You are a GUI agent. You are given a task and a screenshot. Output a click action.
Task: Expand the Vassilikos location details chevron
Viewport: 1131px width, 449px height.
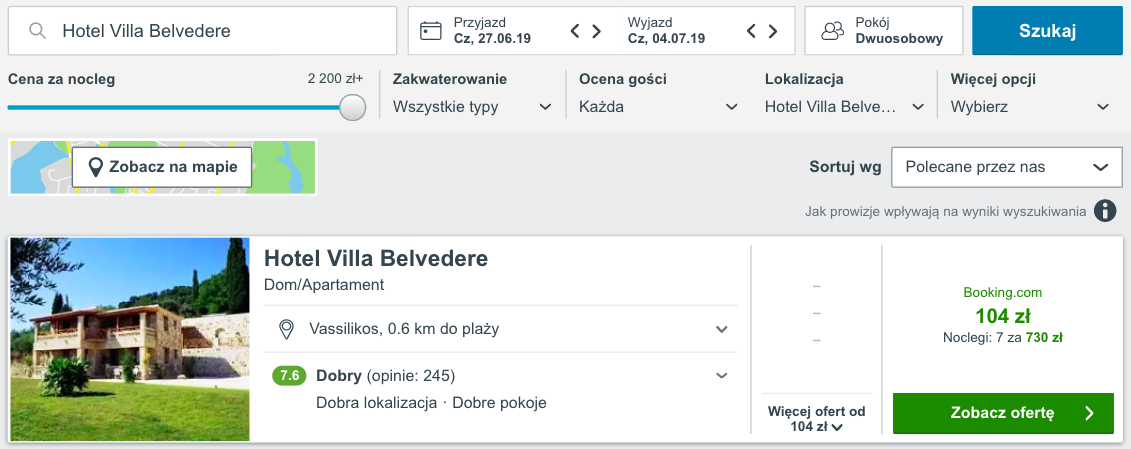point(721,329)
